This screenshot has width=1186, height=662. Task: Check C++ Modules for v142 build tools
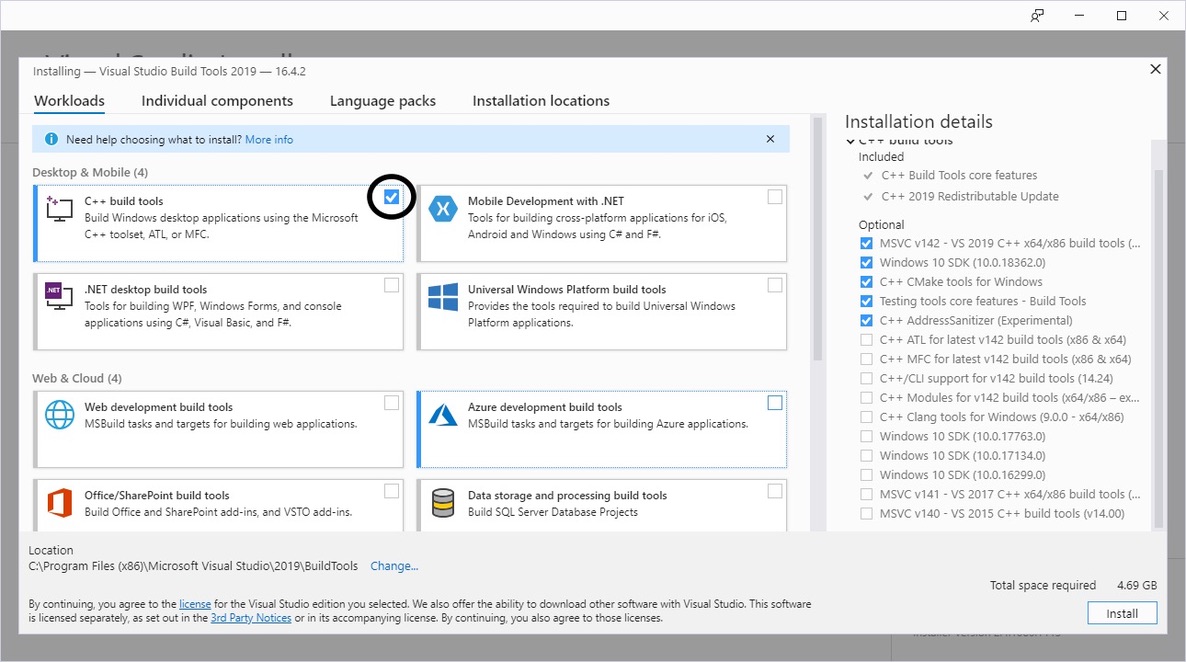pos(866,398)
